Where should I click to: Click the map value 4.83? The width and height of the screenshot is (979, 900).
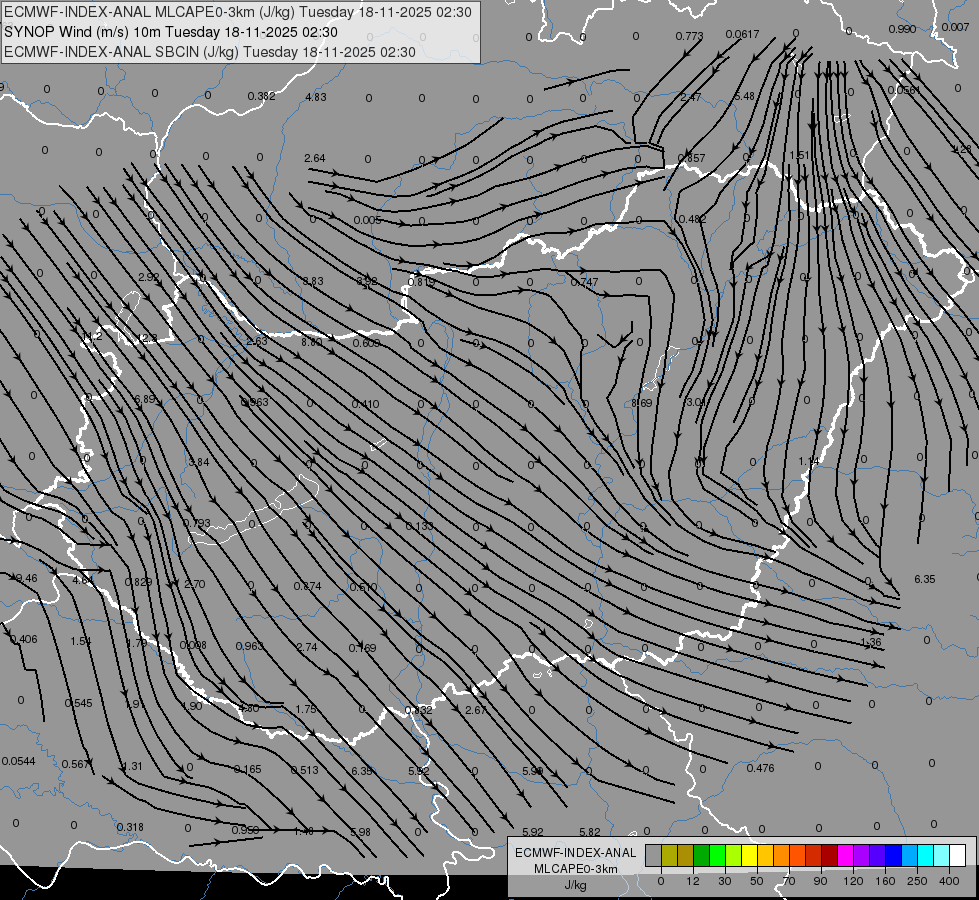pyautogui.click(x=316, y=97)
